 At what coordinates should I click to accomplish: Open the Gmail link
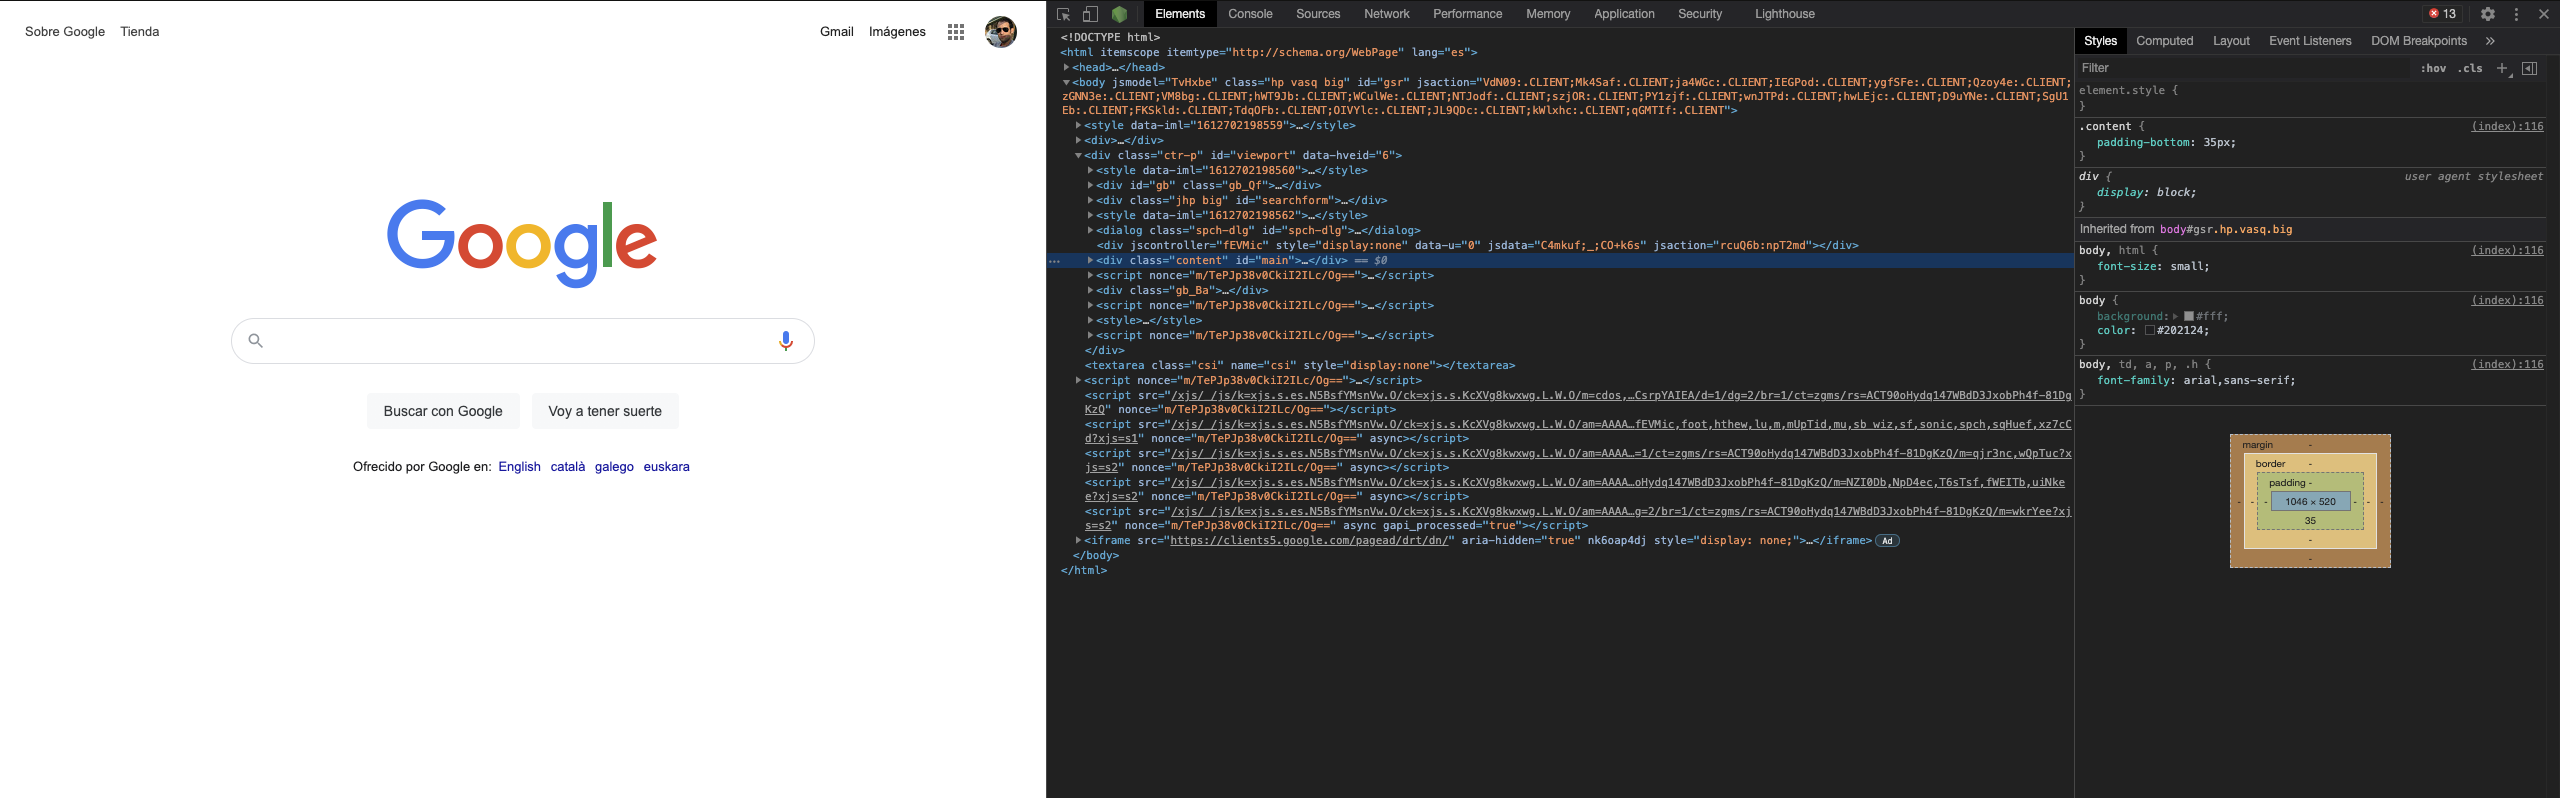pyautogui.click(x=836, y=32)
